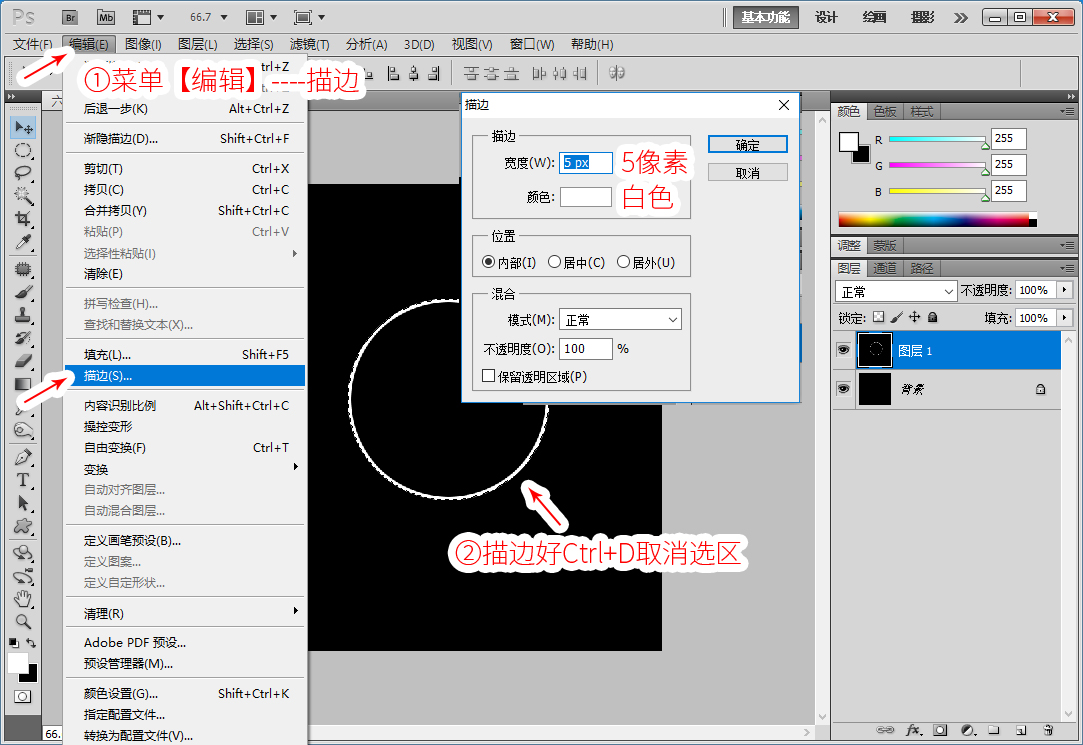
Task: Select the Move tool
Action: 23,128
